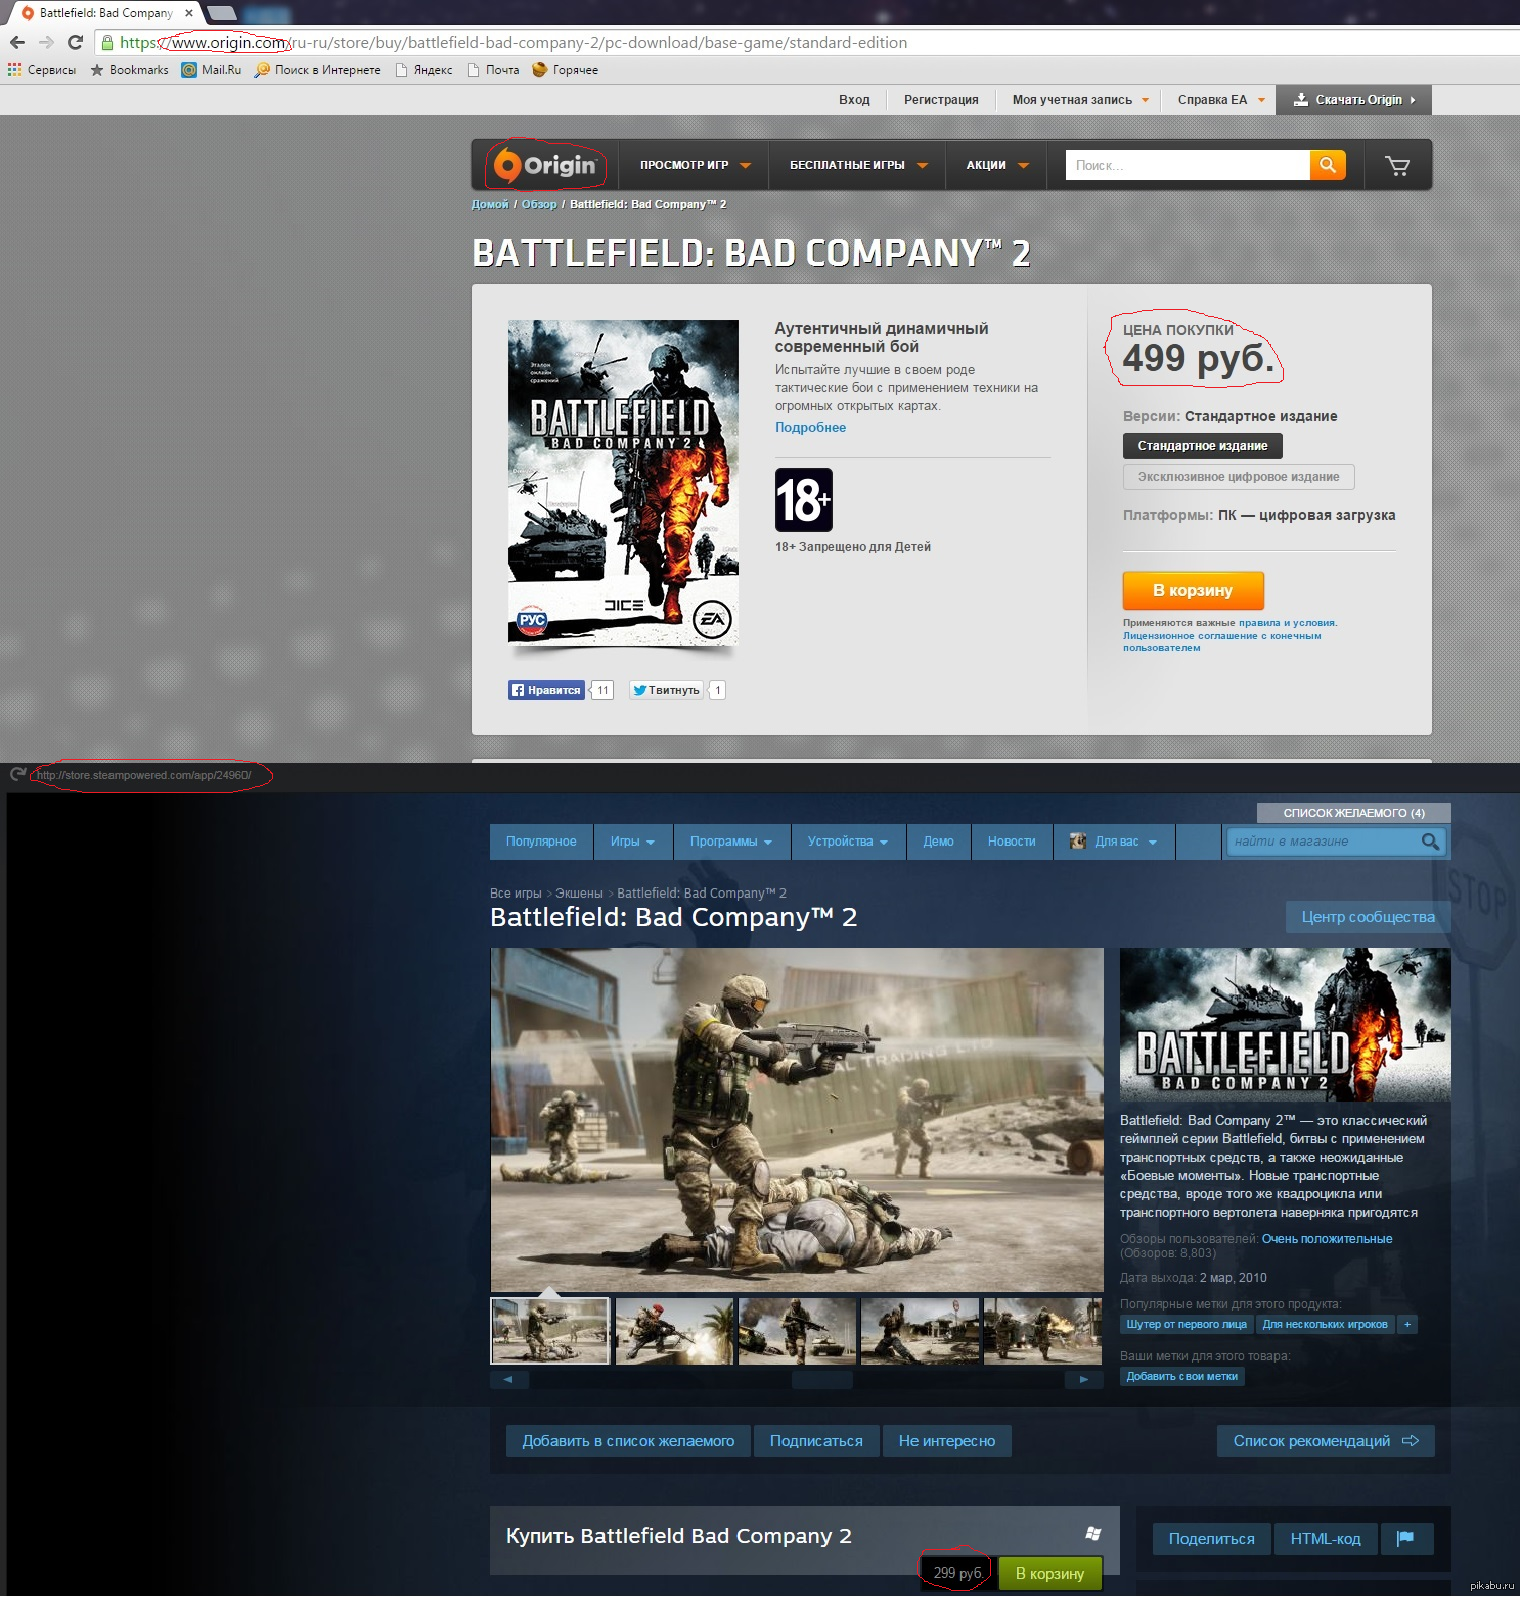
Task: Click the Домой breadcrumb link
Action: 490,204
